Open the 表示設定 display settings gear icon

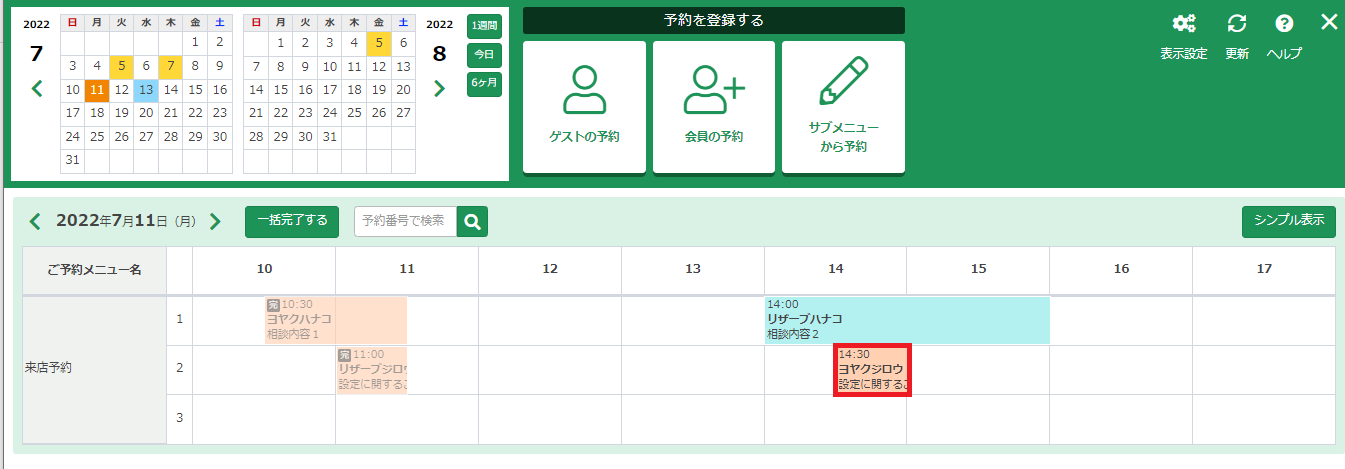1184,24
